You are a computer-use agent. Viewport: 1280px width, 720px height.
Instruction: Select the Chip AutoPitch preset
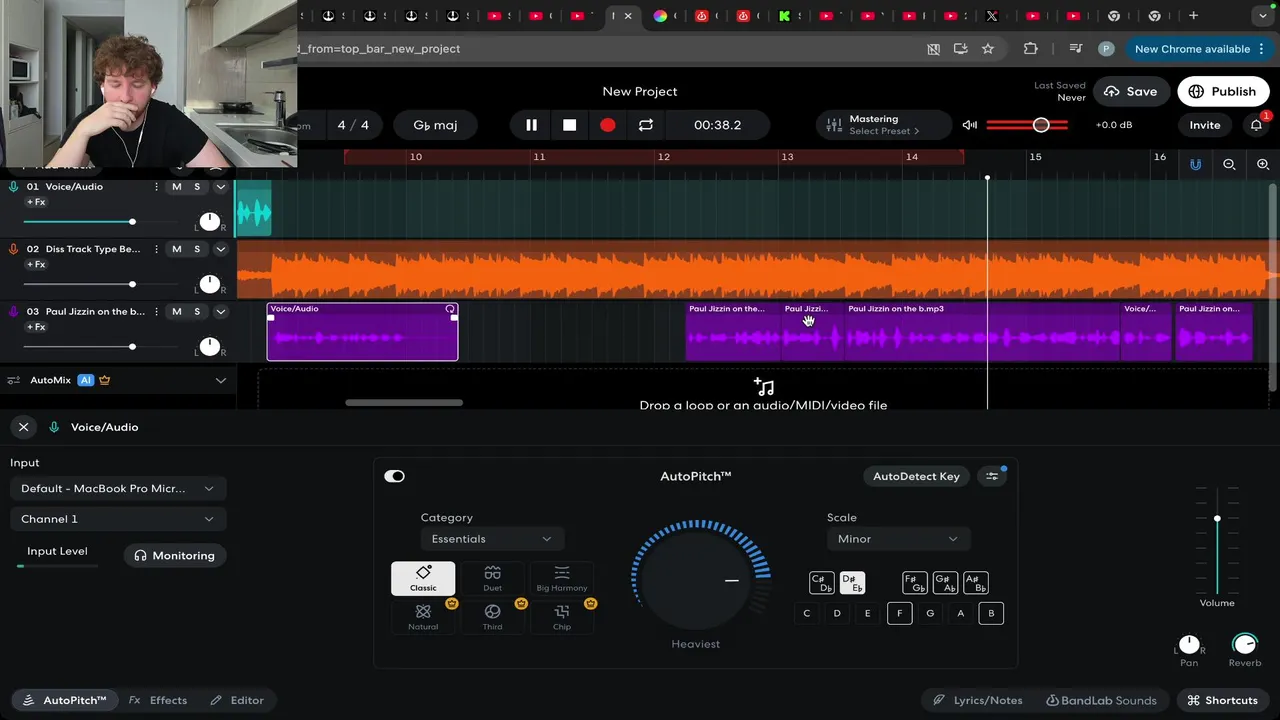point(562,617)
